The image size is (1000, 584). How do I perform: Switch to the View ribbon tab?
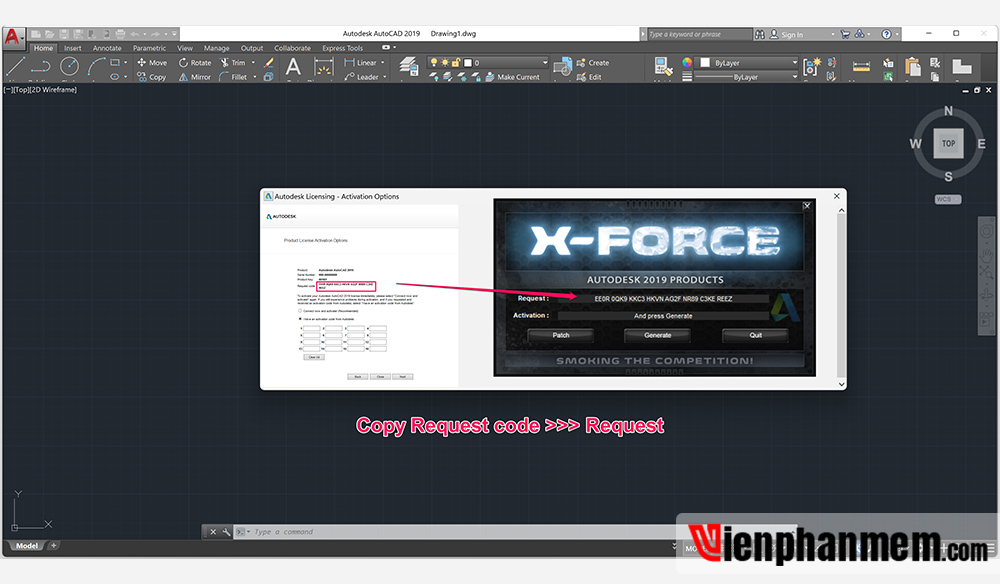(185, 48)
